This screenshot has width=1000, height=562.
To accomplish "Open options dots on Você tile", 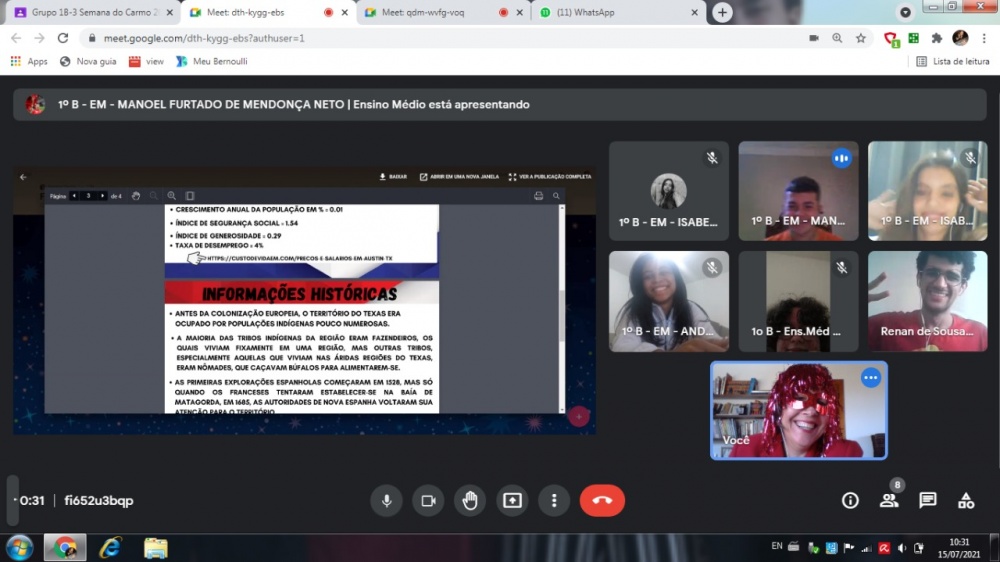I will [x=871, y=378].
